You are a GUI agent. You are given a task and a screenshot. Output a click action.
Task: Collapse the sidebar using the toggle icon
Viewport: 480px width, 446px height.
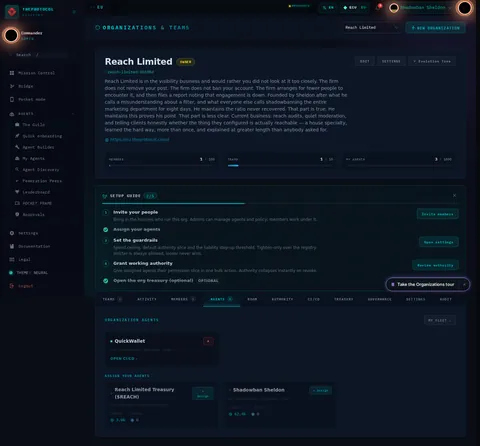click(74, 12)
